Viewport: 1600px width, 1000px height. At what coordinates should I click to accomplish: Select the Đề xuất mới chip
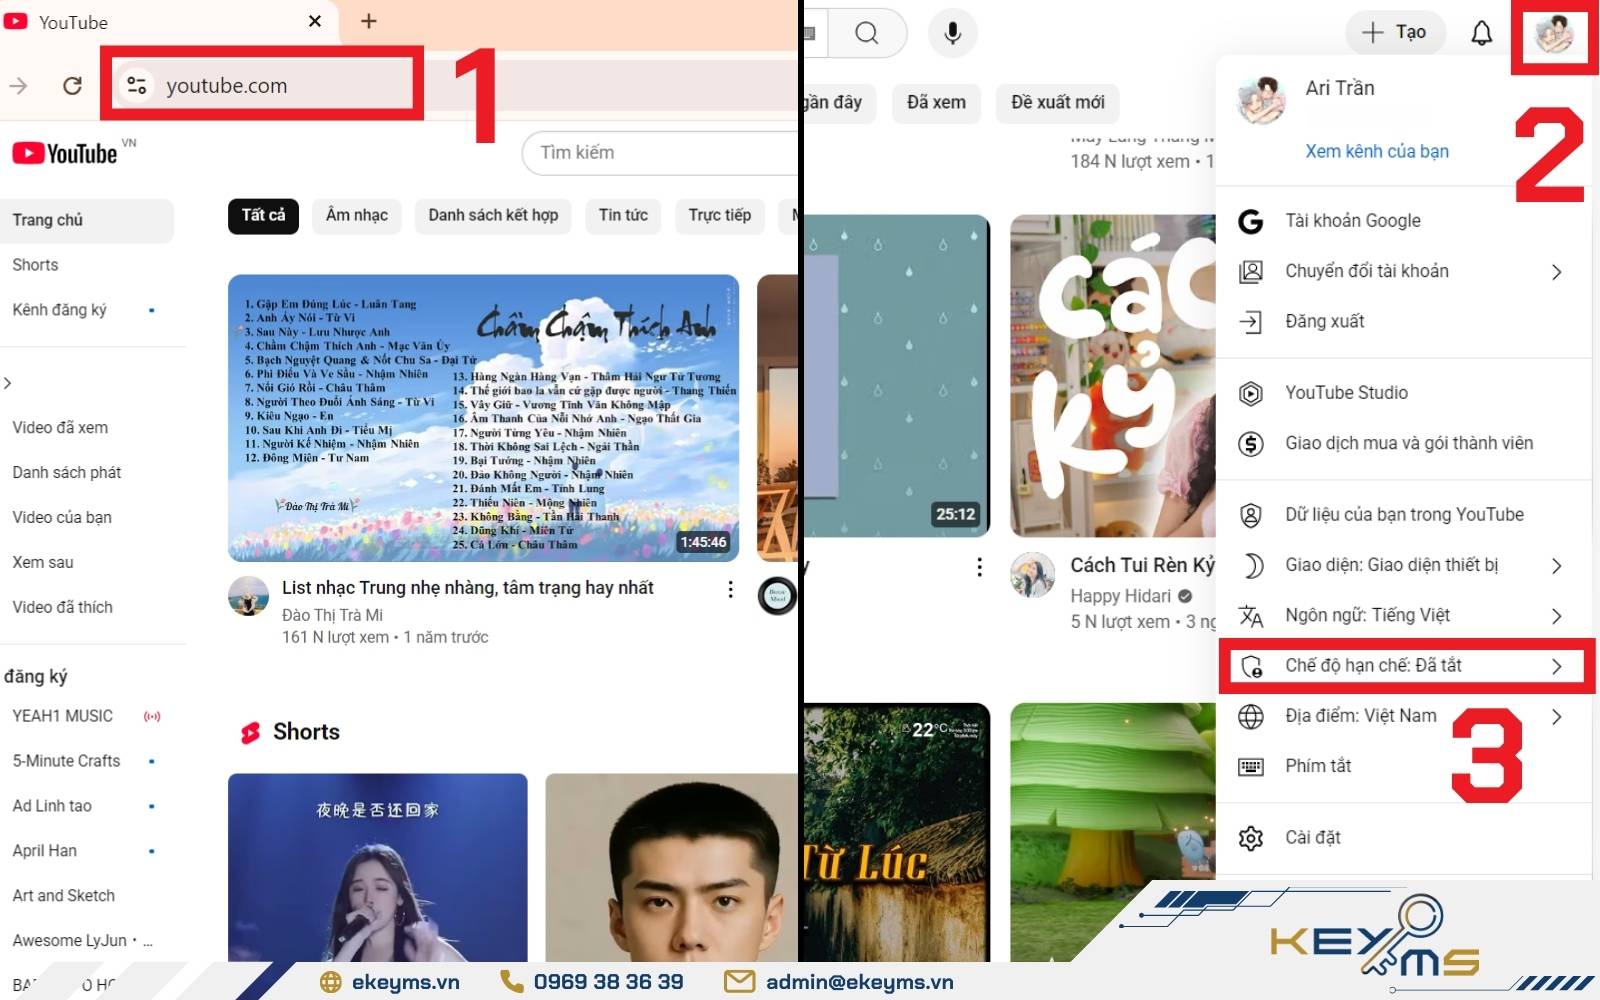pyautogui.click(x=1057, y=103)
